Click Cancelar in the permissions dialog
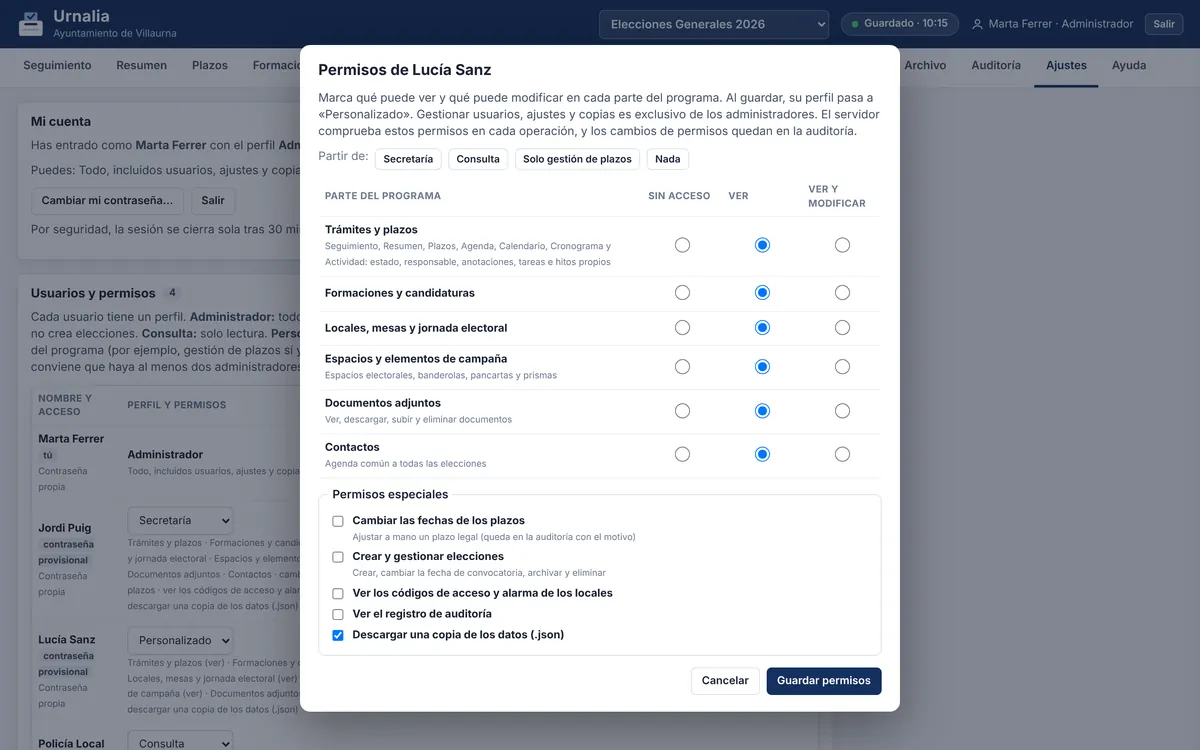This screenshot has height=750, width=1200. pos(725,681)
